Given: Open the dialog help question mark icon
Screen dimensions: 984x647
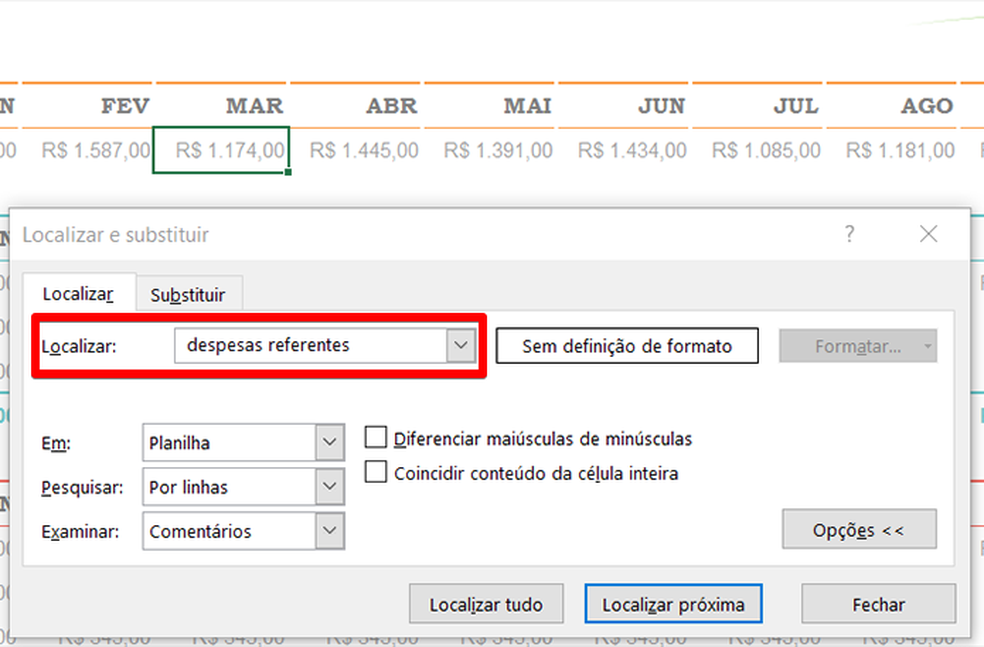Looking at the screenshot, I should point(849,234).
